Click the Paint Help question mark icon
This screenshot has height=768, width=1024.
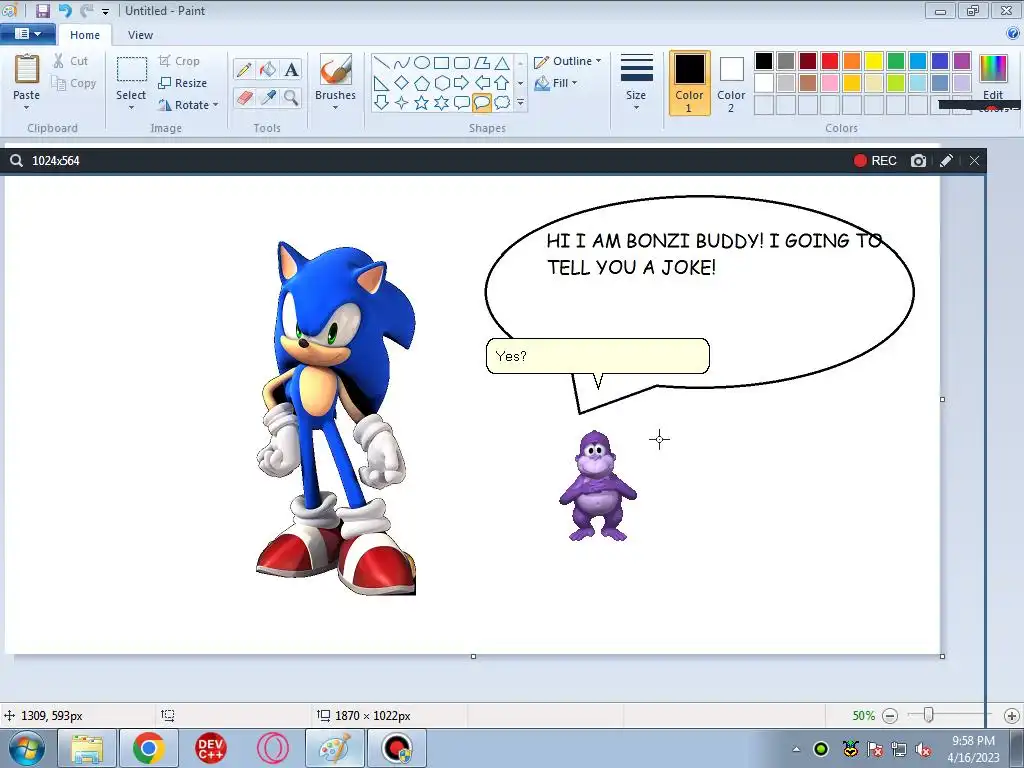(1014, 34)
